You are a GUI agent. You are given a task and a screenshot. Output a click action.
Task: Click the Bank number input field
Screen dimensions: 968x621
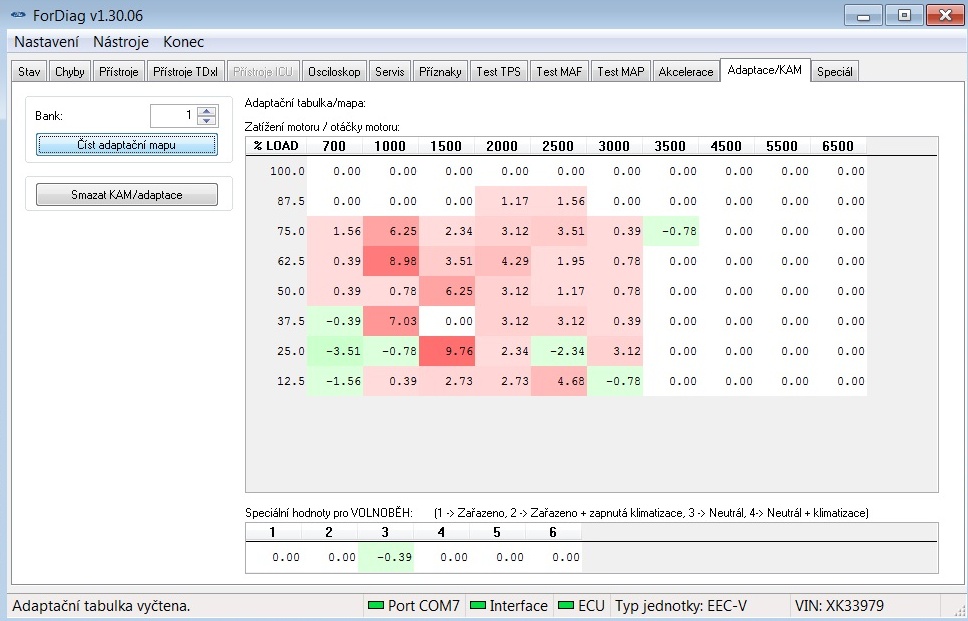(x=173, y=116)
